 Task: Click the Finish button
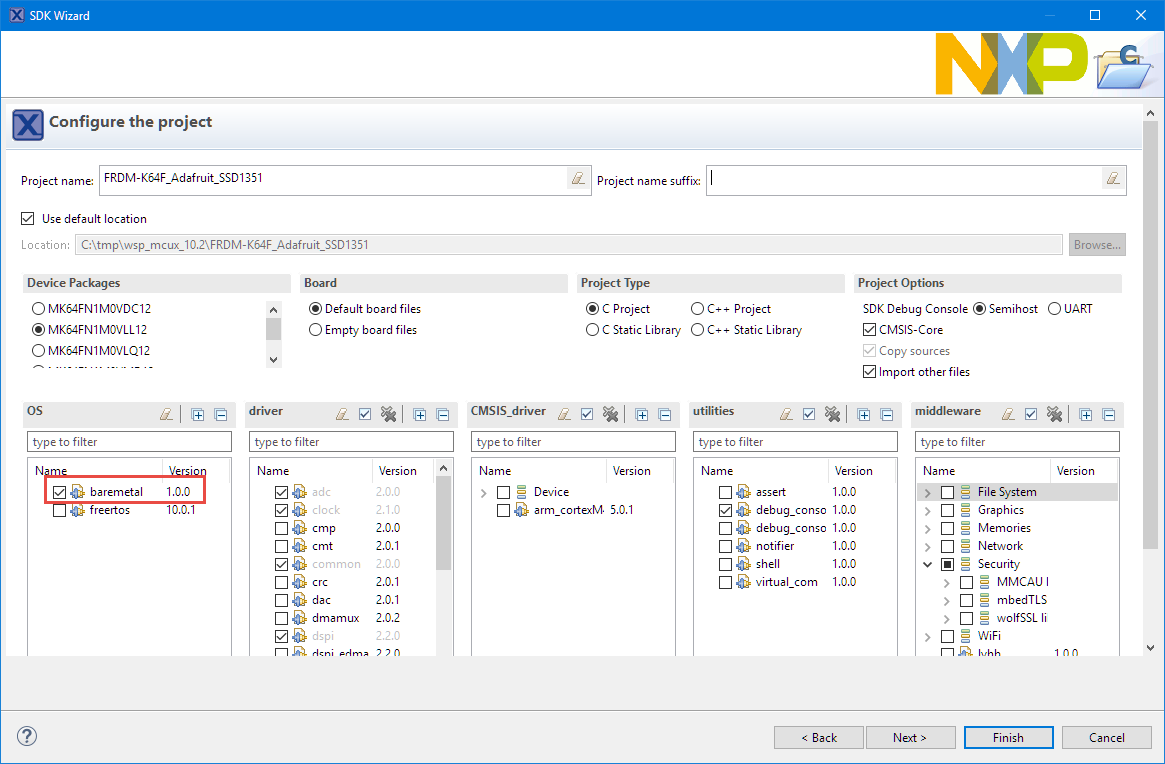1008,737
